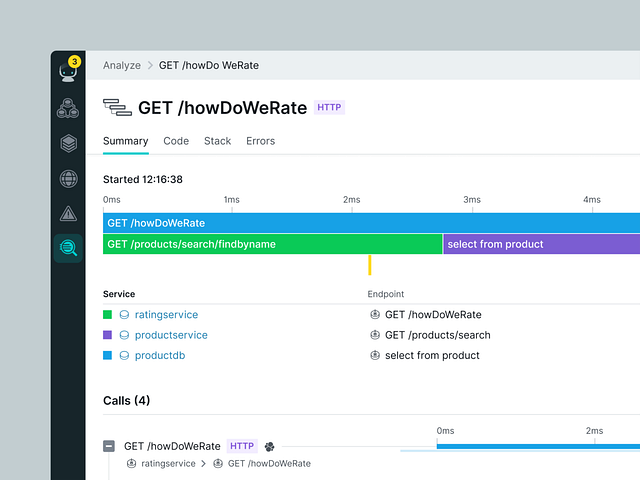Open the ratingservice service link
640x480 pixels.
pos(166,315)
